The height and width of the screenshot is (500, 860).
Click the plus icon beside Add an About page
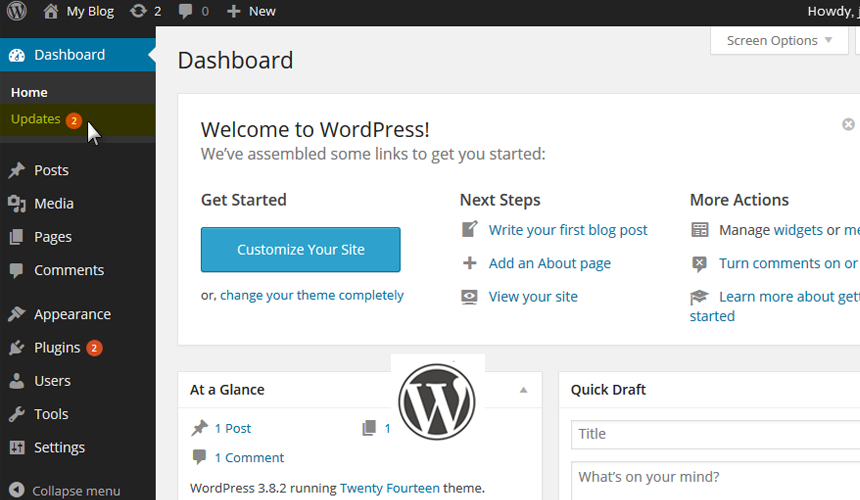click(469, 263)
